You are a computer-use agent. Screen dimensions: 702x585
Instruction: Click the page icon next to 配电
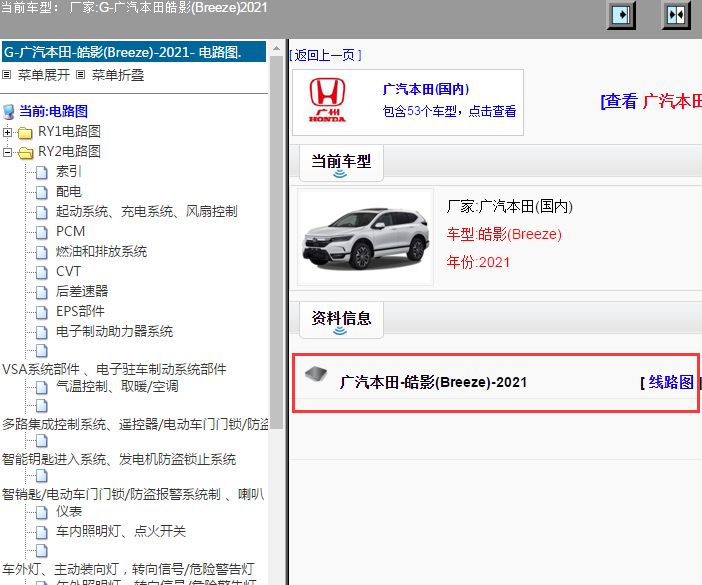42,192
